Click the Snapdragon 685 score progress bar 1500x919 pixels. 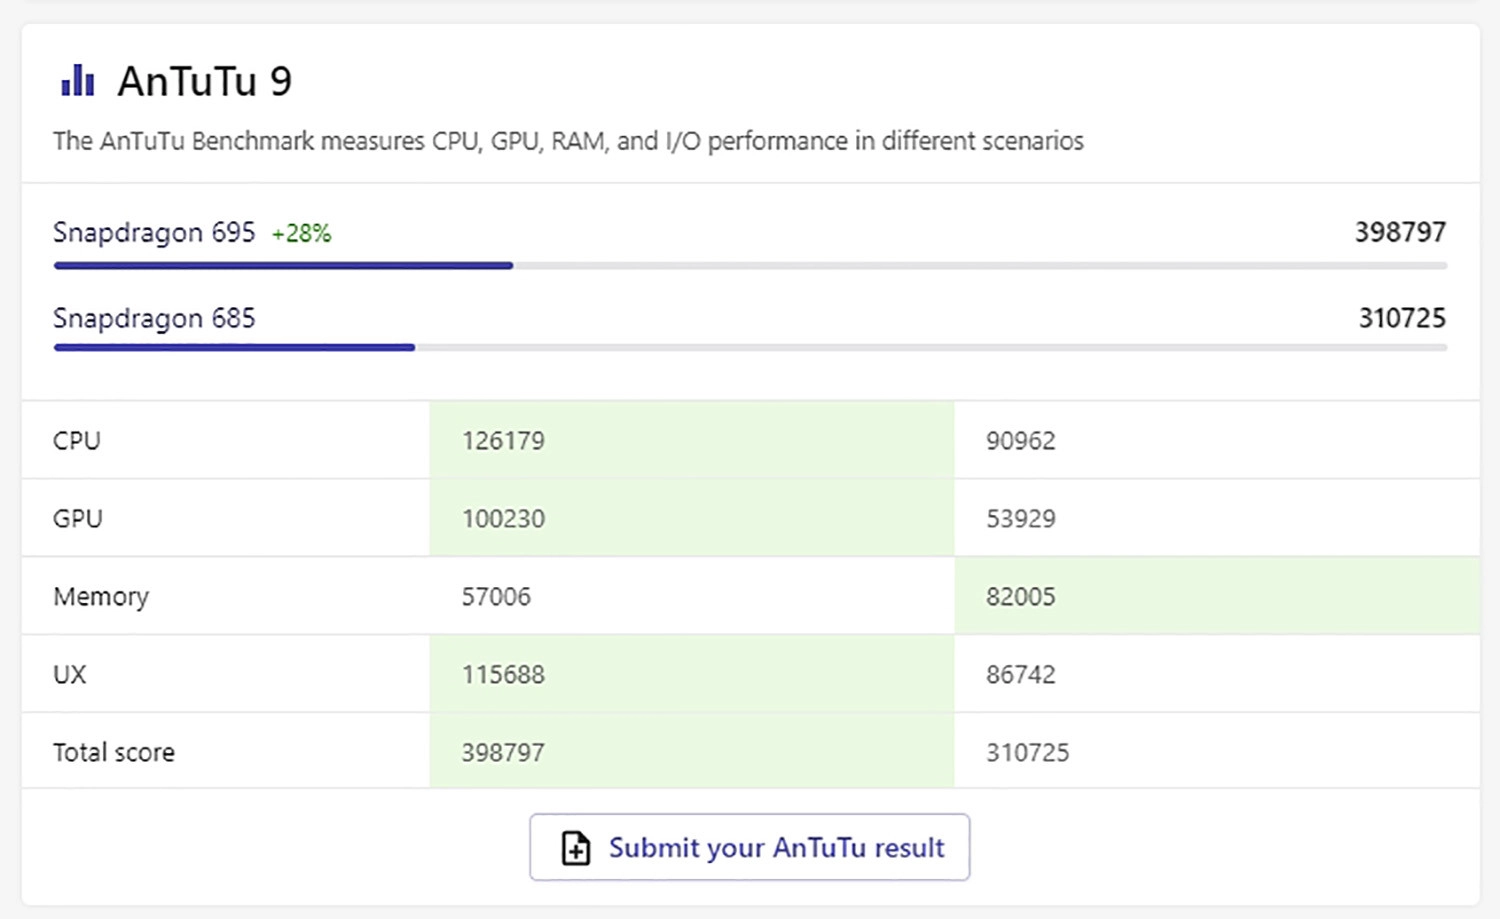[750, 348]
